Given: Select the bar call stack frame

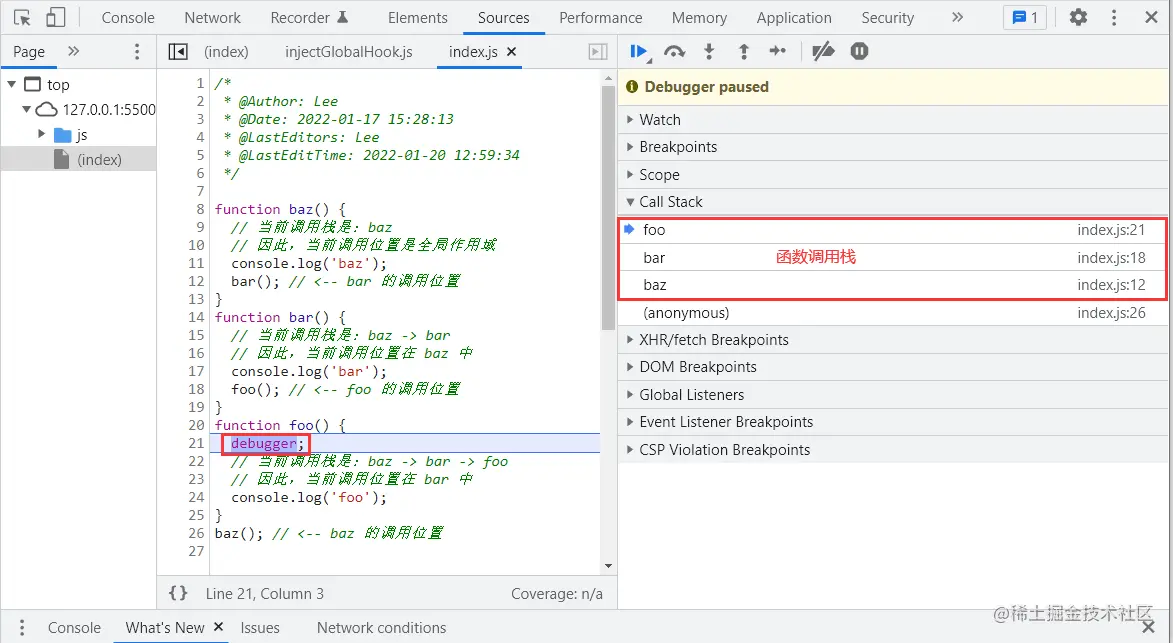Looking at the screenshot, I should [892, 257].
